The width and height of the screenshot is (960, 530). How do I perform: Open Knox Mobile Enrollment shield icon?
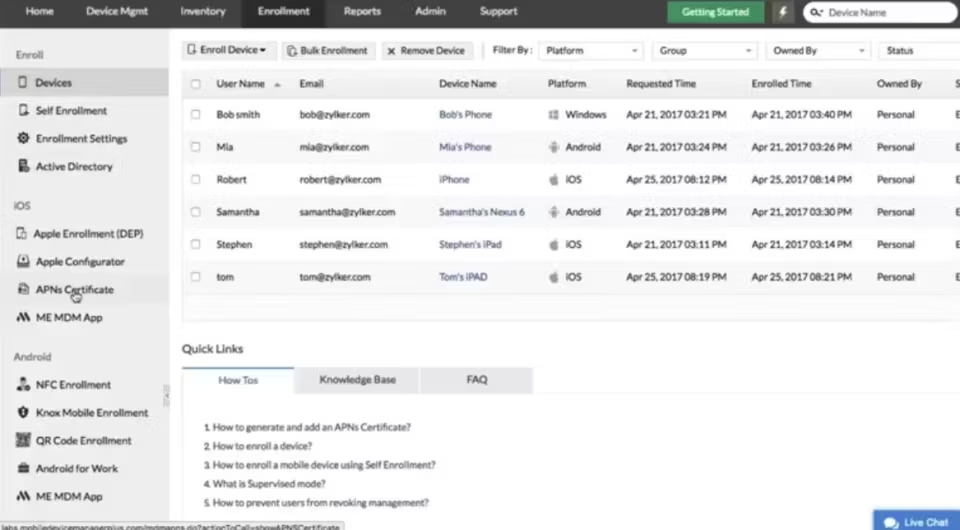24,413
